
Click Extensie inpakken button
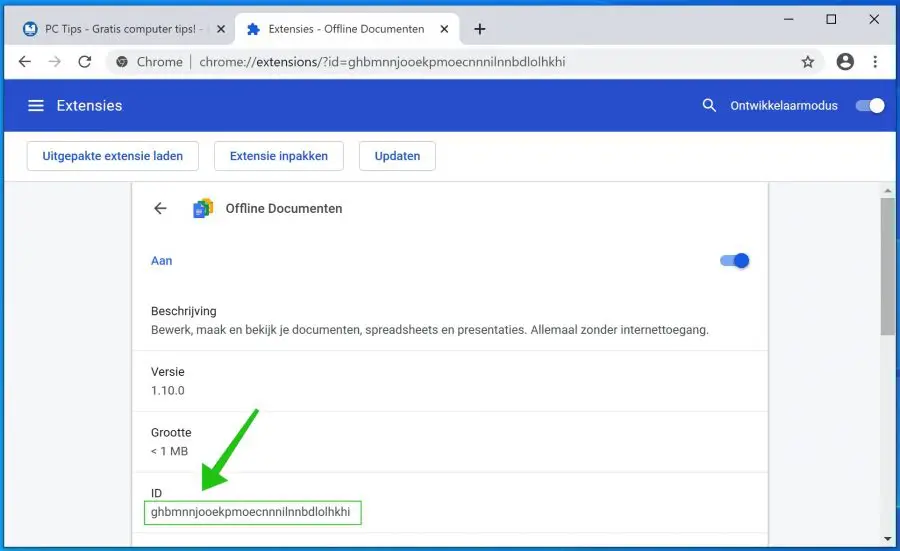tap(279, 156)
